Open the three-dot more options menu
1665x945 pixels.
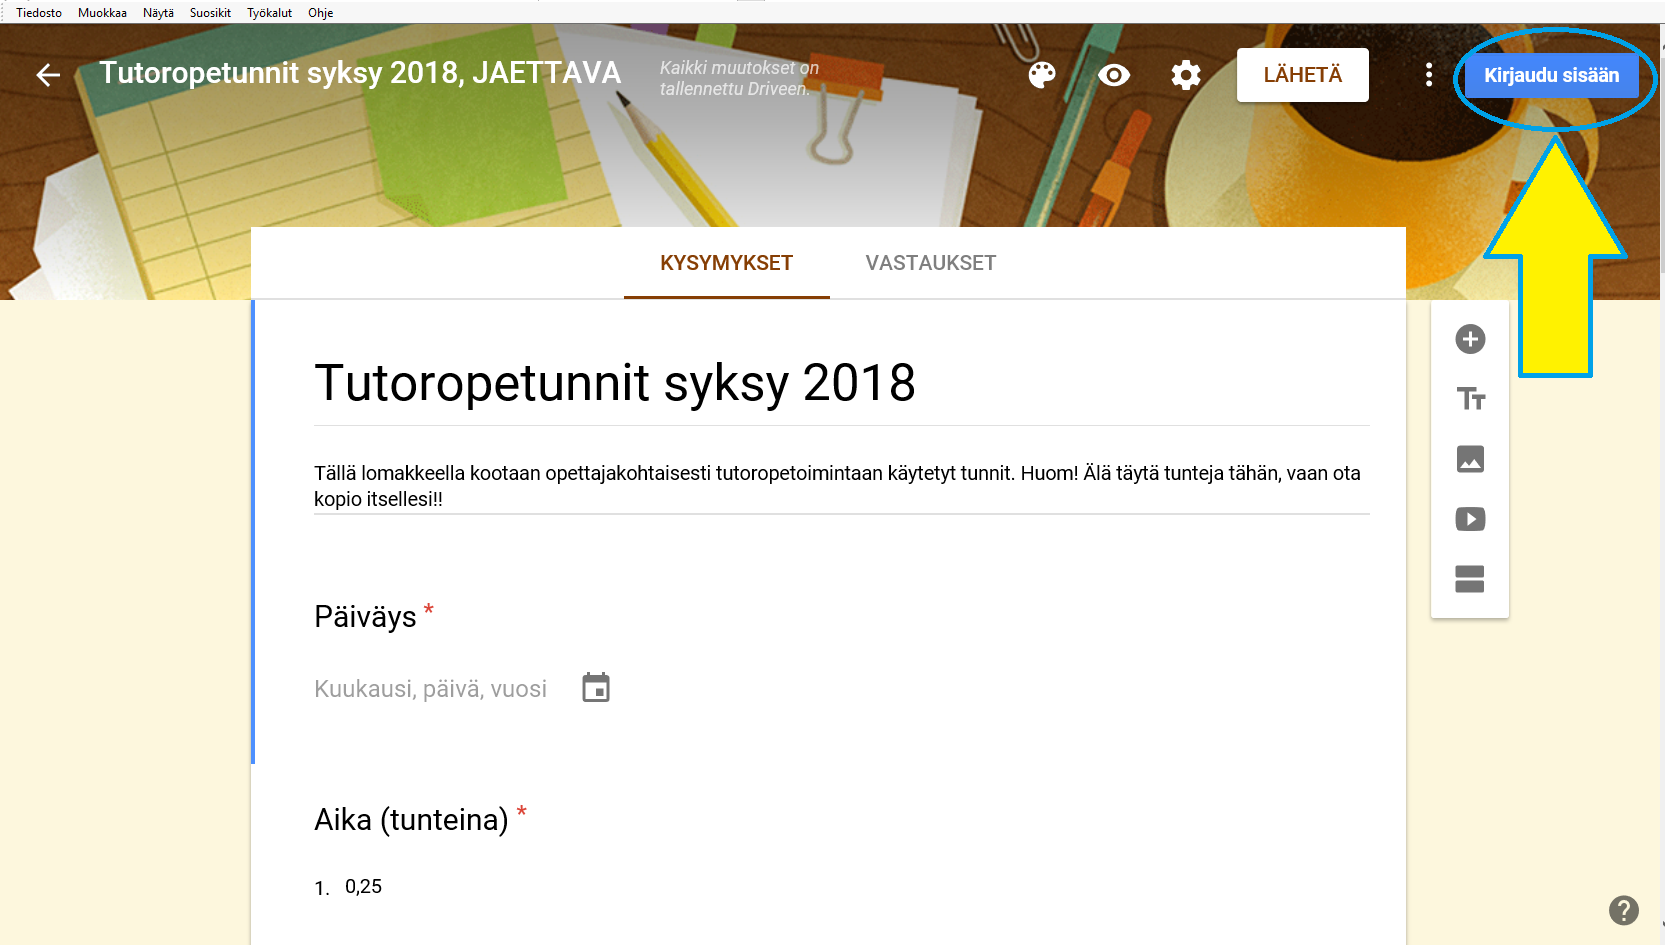(x=1429, y=75)
